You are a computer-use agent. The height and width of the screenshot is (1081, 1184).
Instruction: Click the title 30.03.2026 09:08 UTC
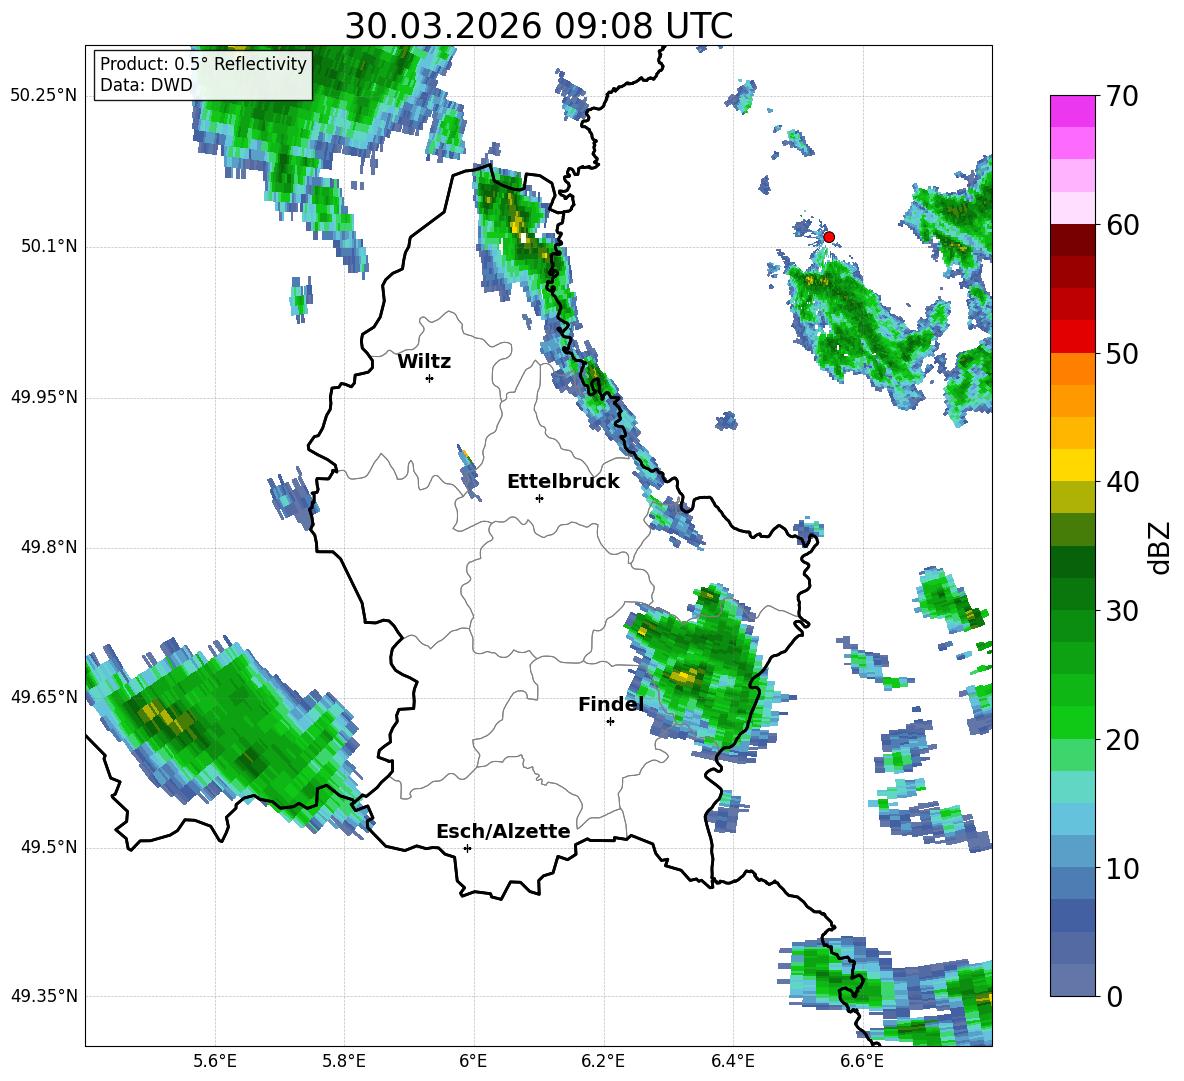click(538, 26)
